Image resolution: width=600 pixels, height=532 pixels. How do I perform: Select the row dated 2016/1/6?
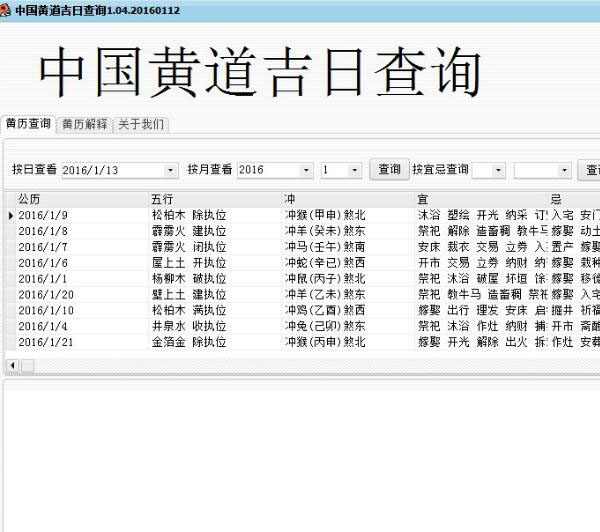302,263
